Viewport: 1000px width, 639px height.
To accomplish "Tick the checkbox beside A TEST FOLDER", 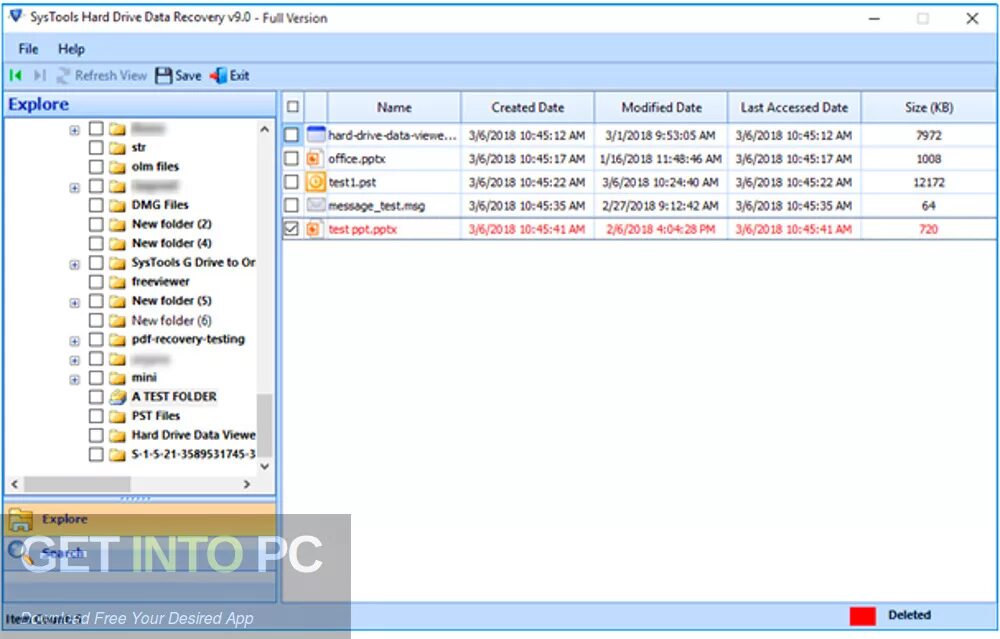I will click(96, 397).
